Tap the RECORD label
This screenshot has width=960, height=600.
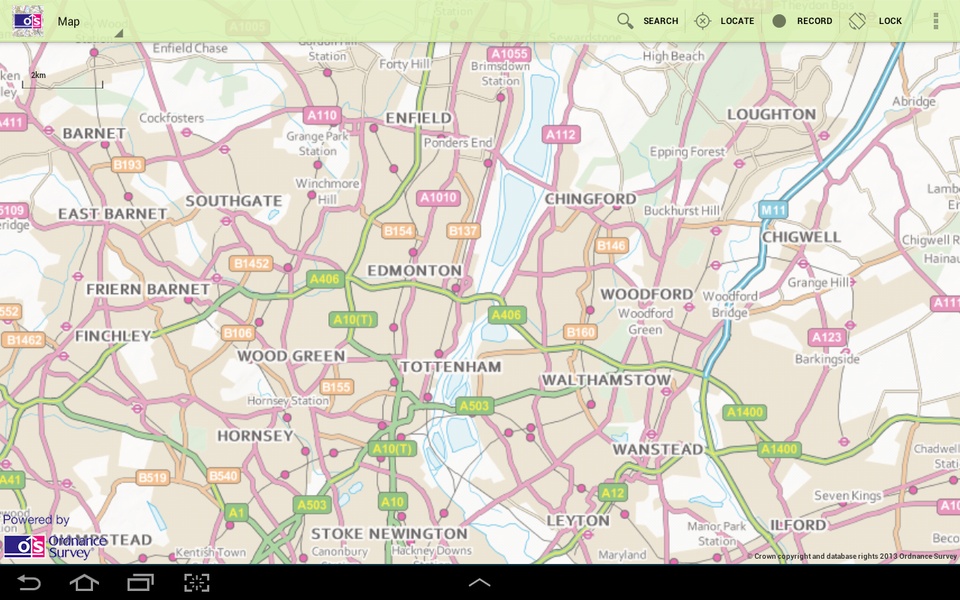(x=814, y=21)
